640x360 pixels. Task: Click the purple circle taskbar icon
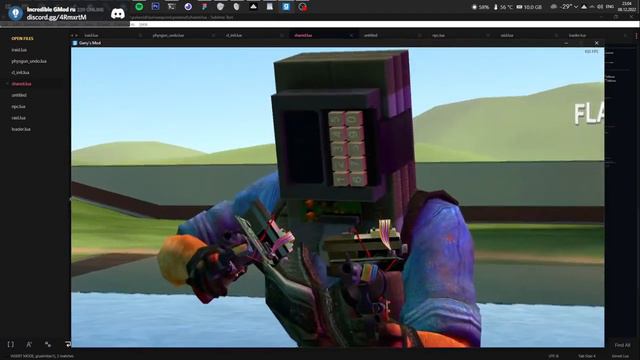tap(188, 7)
